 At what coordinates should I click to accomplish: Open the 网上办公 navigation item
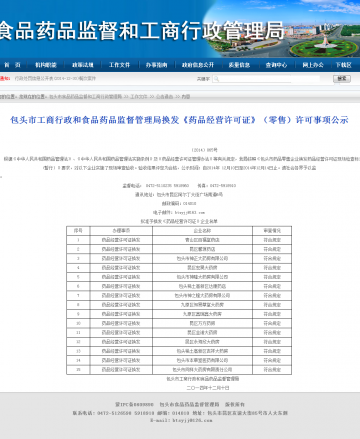click(313, 65)
